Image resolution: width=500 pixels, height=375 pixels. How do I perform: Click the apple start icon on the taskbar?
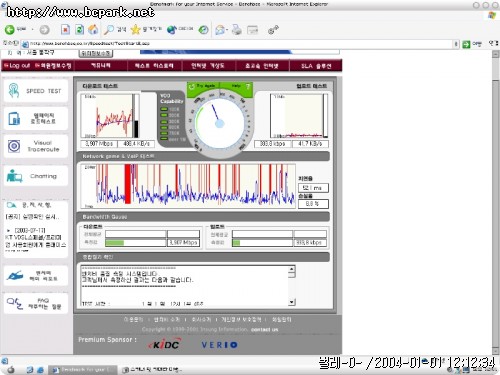coord(11,369)
